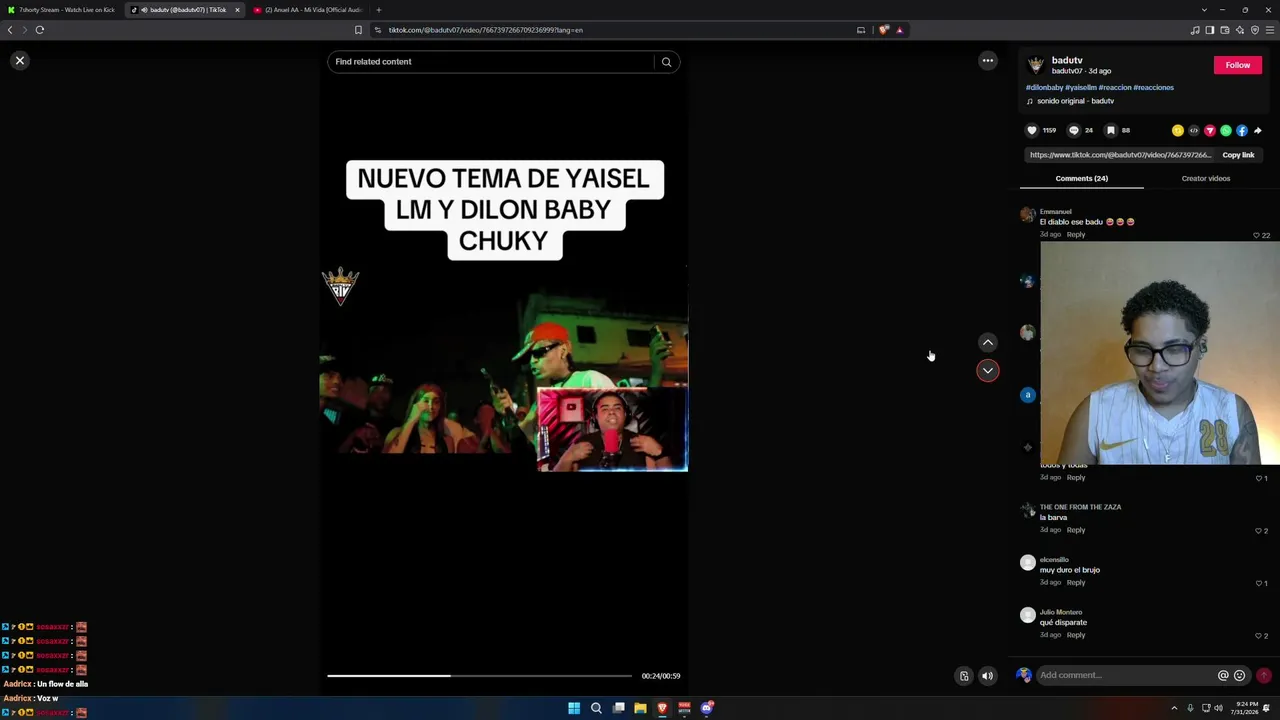The width and height of the screenshot is (1280, 720).
Task: Like Emmanuel's comment with 22 likes
Action: [x=1257, y=235]
